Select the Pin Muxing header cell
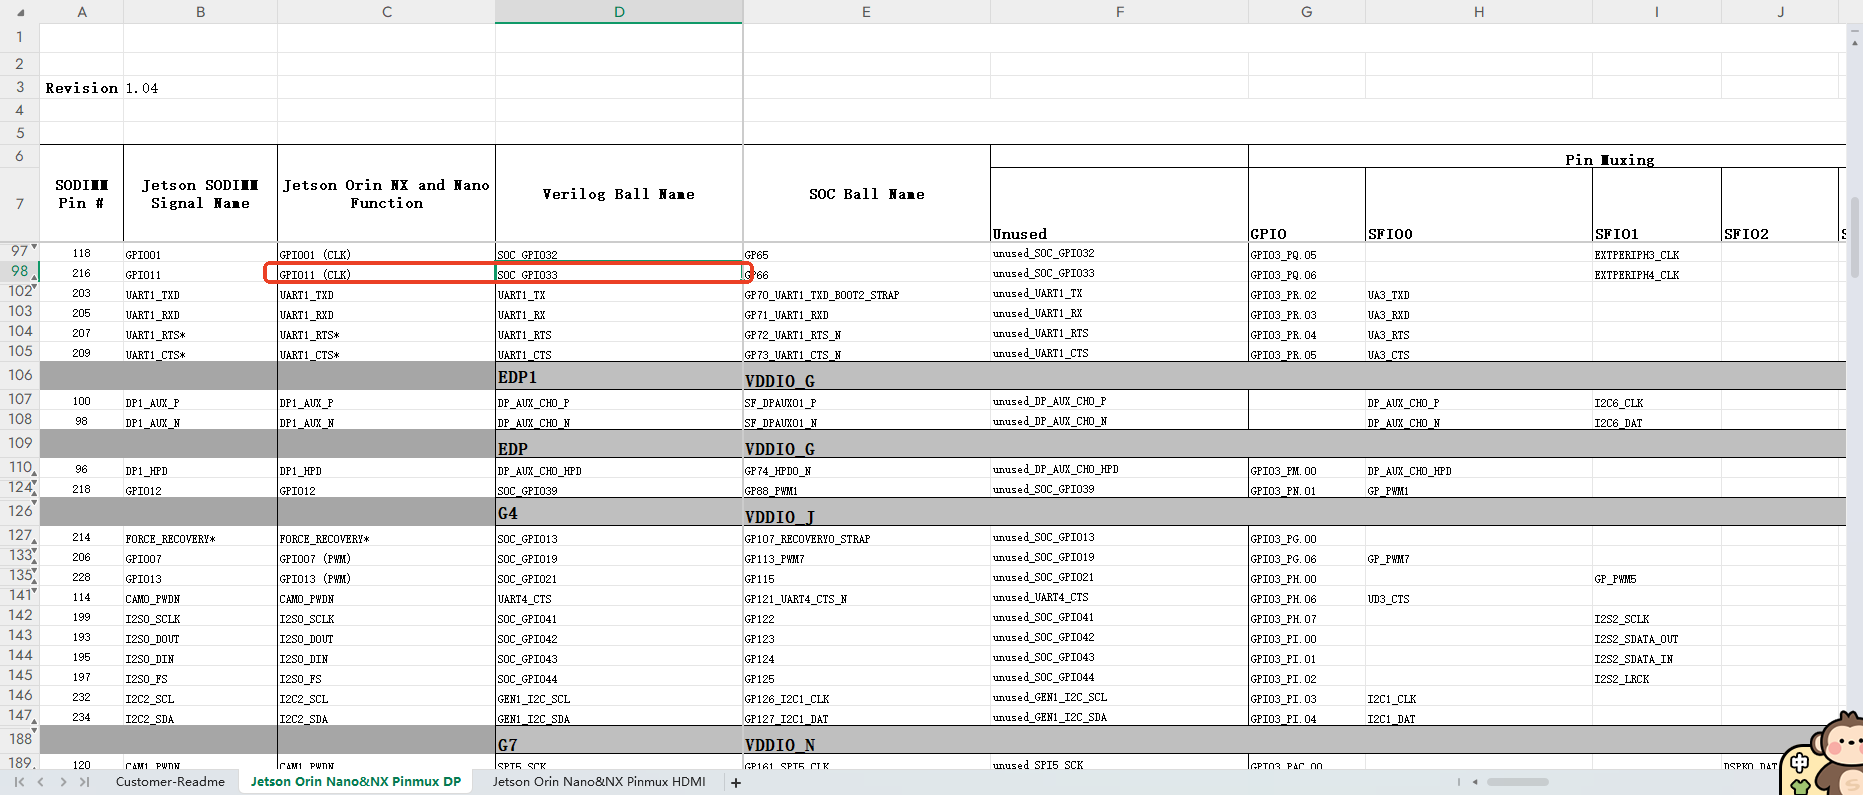1863x795 pixels. [x=1609, y=159]
